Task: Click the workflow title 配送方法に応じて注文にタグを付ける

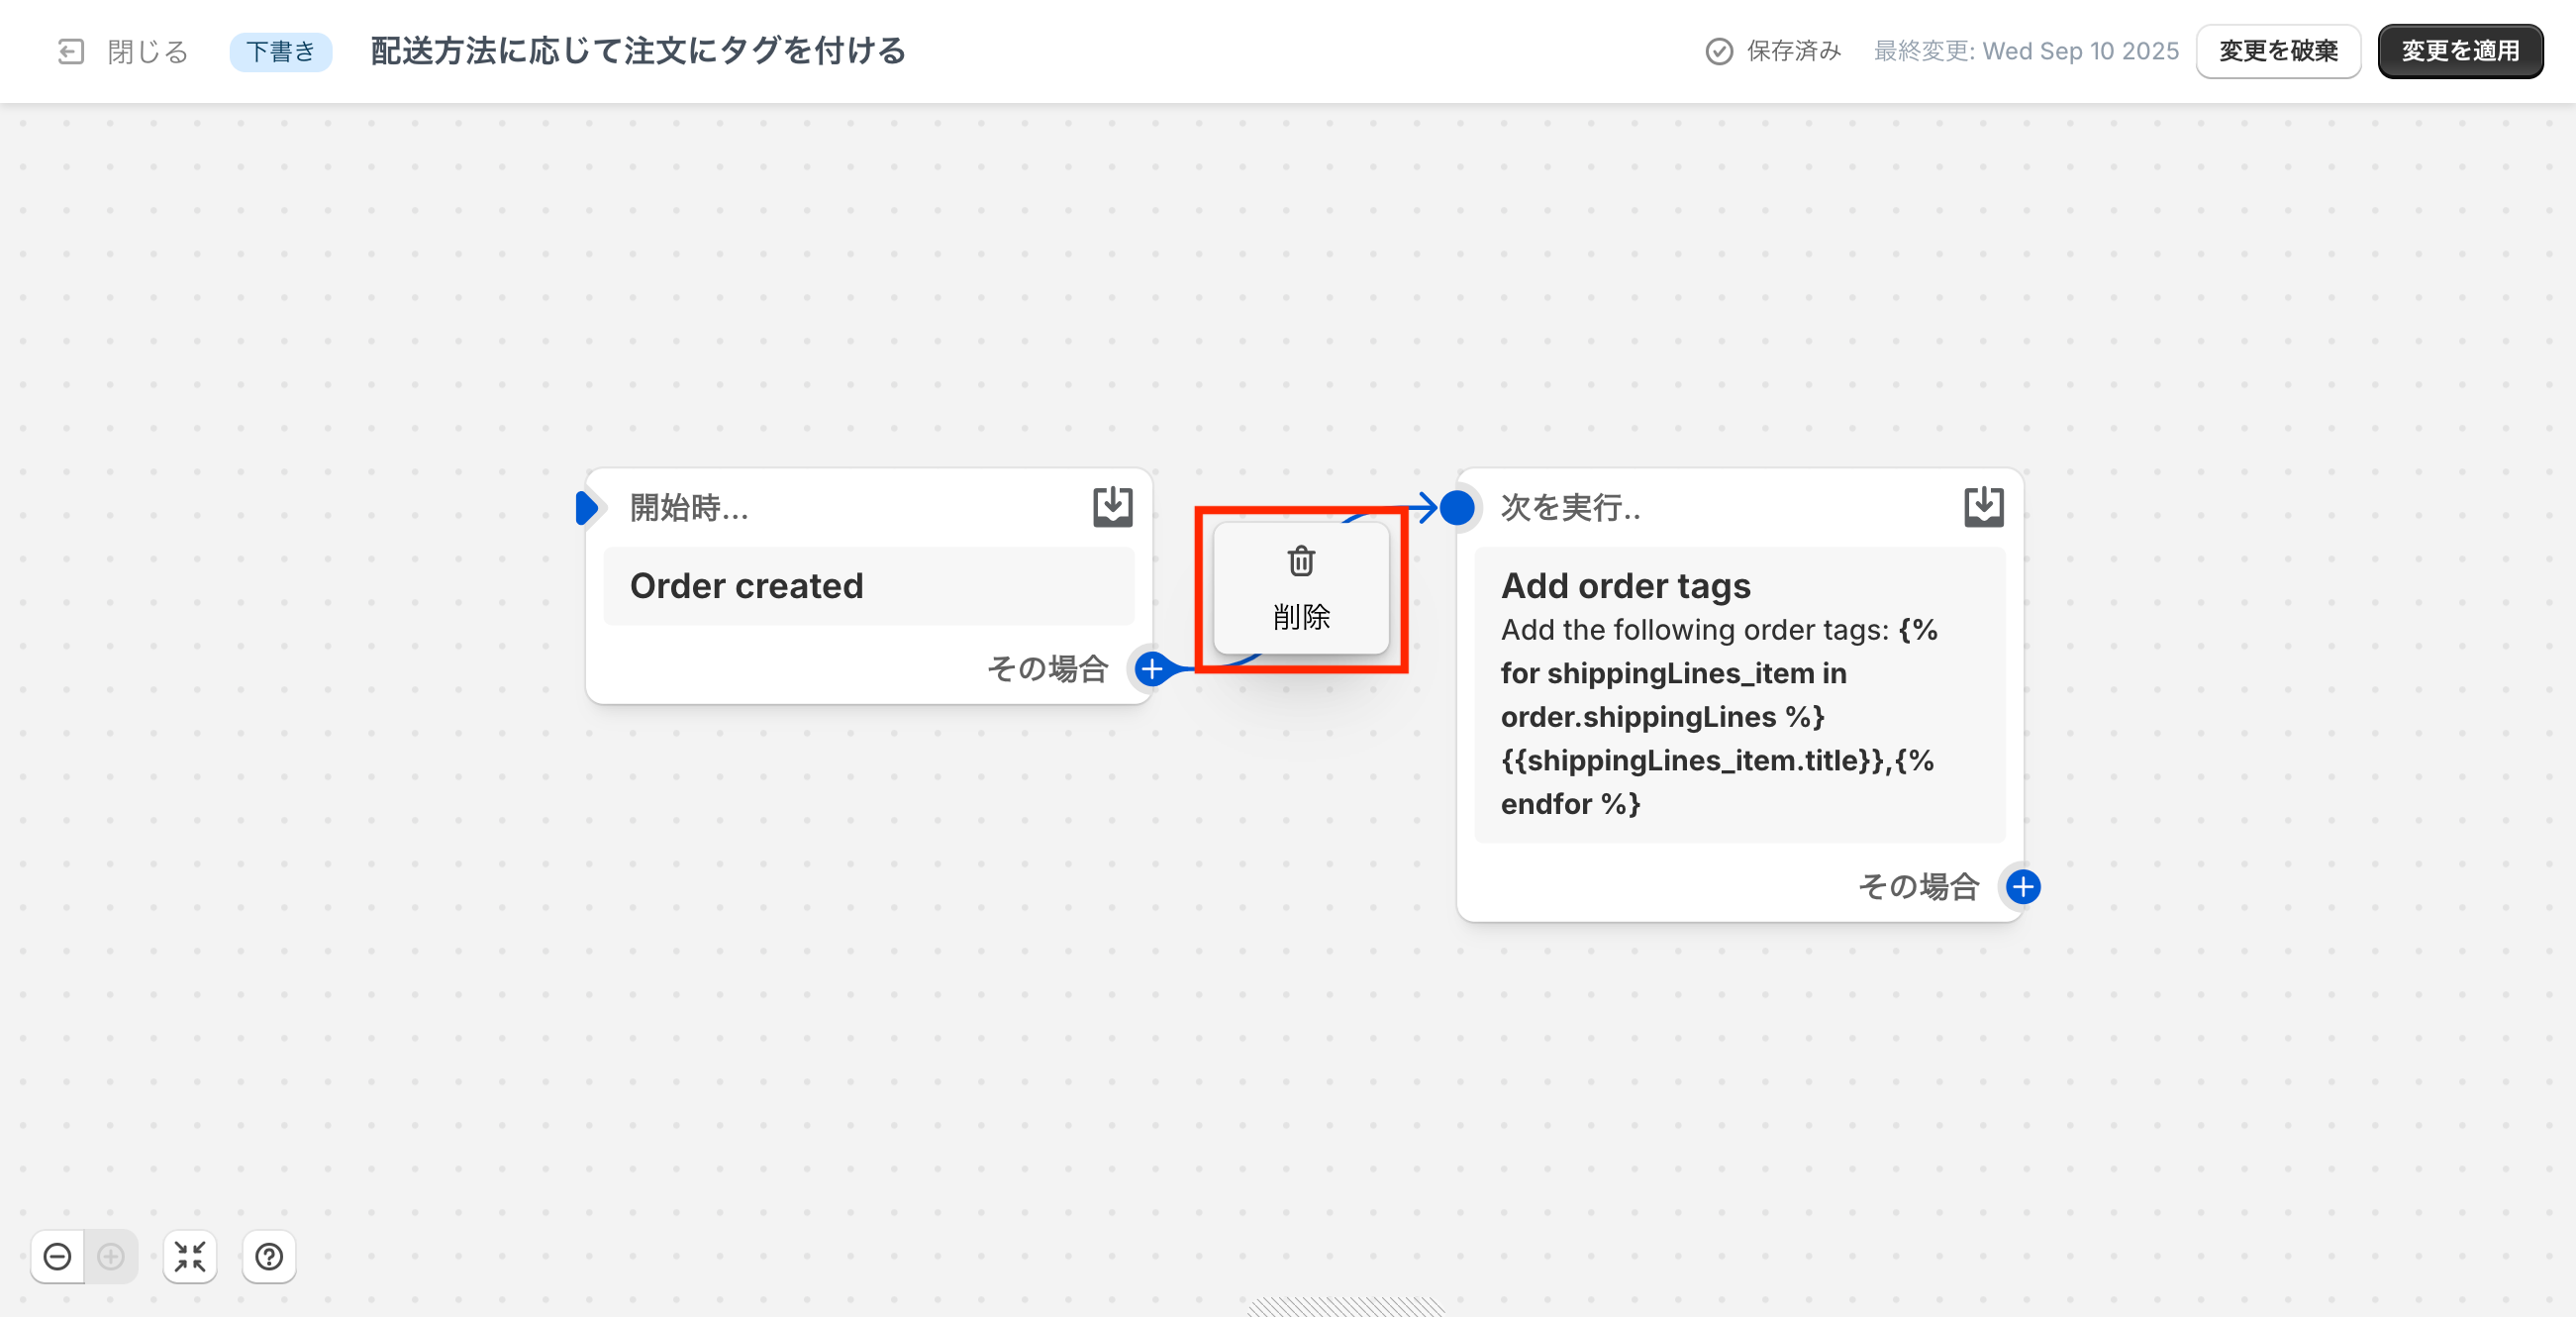Action: coord(638,51)
